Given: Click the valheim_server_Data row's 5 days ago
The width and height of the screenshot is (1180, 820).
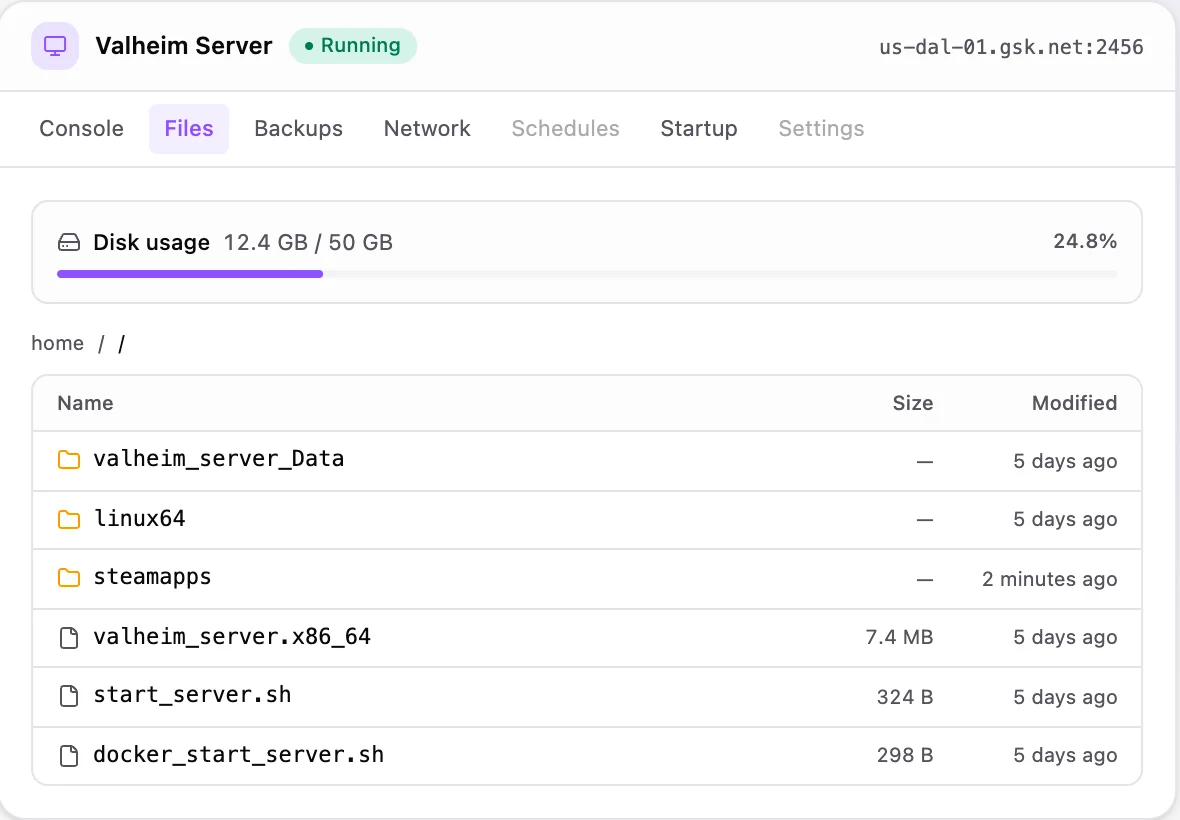Looking at the screenshot, I should [1066, 461].
